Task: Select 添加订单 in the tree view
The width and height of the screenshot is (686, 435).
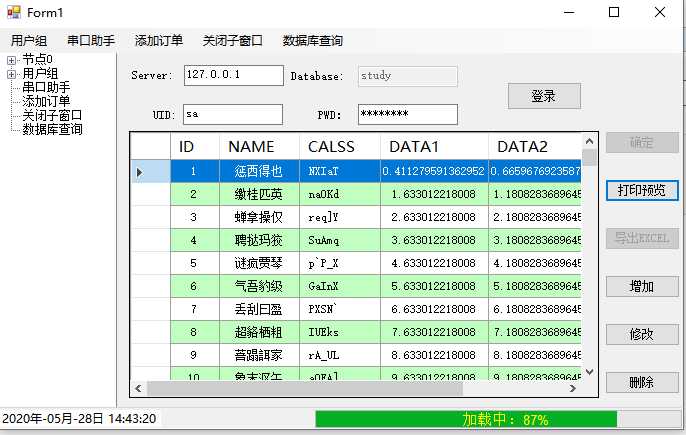Action: [x=46, y=101]
